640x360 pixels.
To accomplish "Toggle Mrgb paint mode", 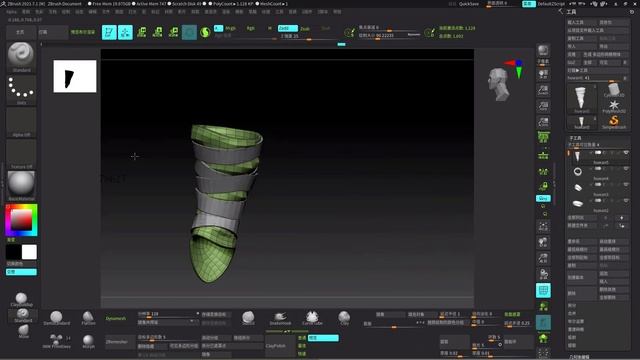I will coord(231,28).
